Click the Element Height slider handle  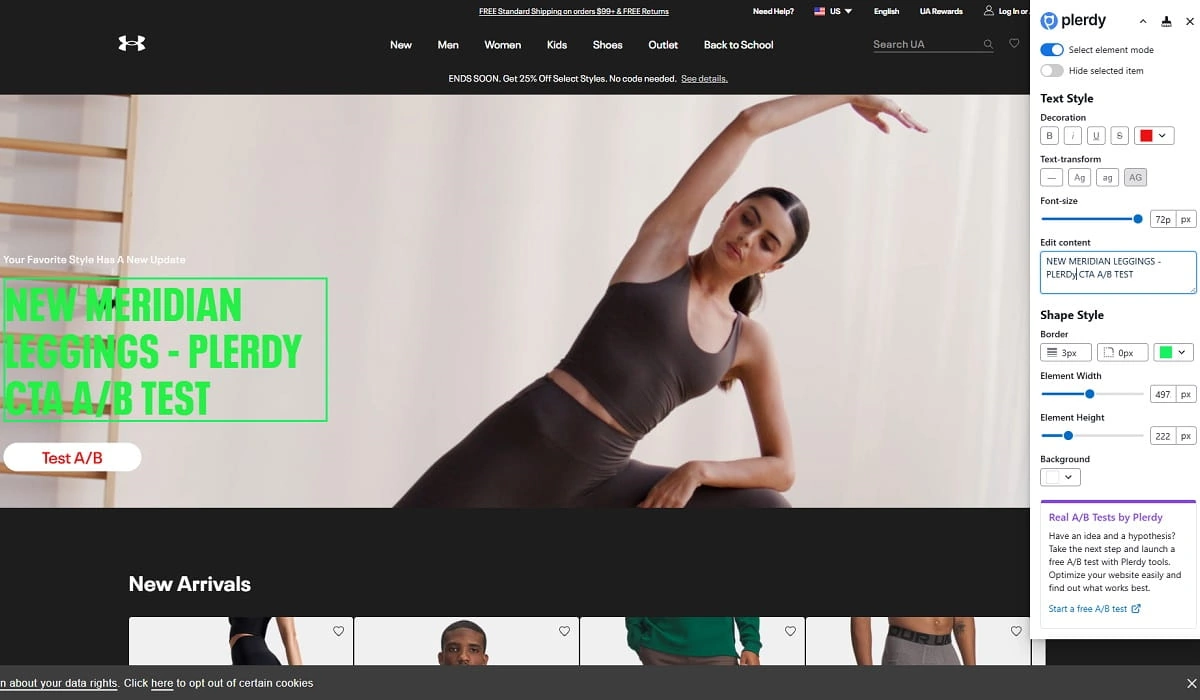click(1068, 436)
